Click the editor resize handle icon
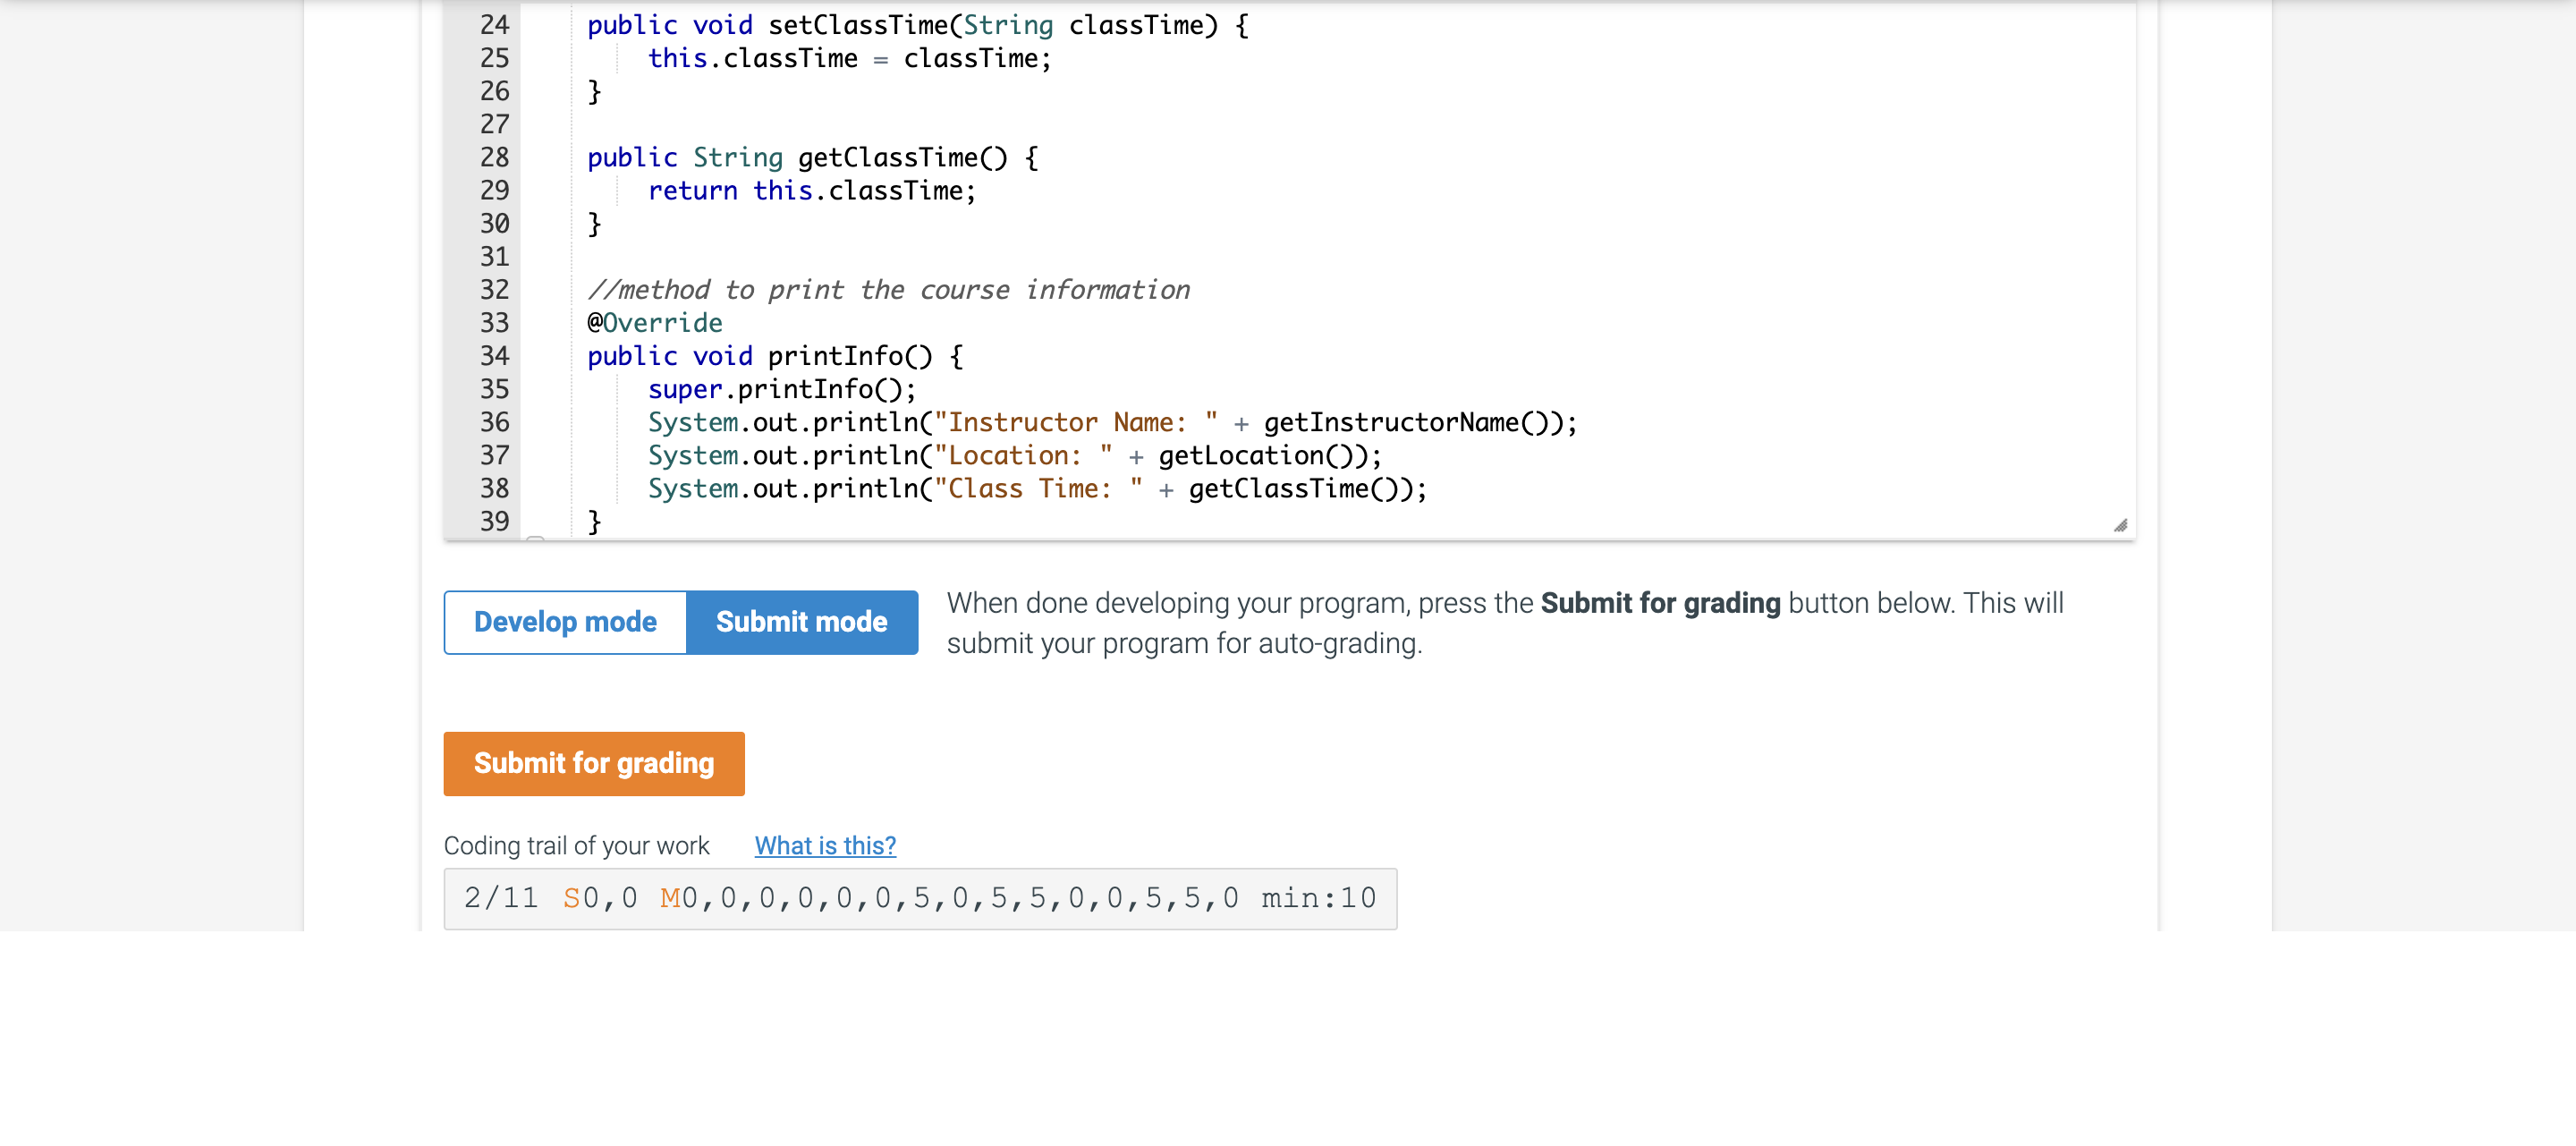This screenshot has width=2576, height=1146. click(2121, 524)
